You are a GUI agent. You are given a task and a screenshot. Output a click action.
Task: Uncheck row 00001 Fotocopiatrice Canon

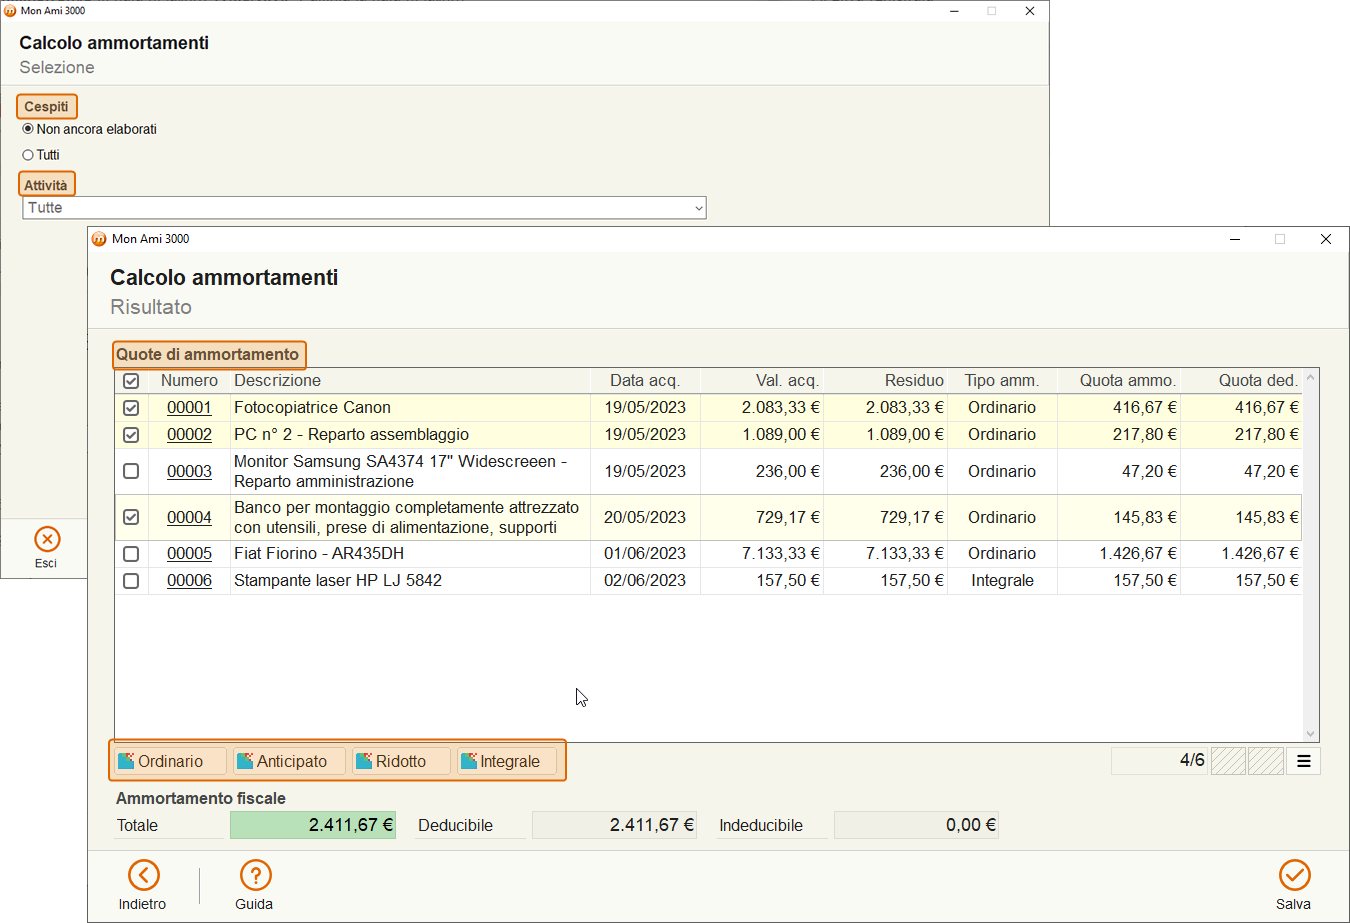(x=131, y=408)
